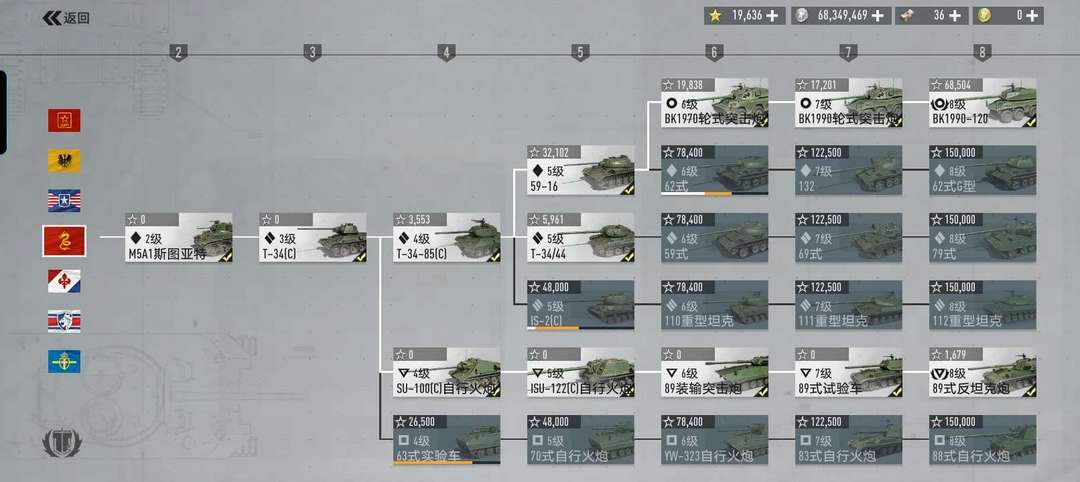This screenshot has width=1080, height=482.
Task: Open the locked 62式 tier 6 tank
Action: [x=715, y=170]
